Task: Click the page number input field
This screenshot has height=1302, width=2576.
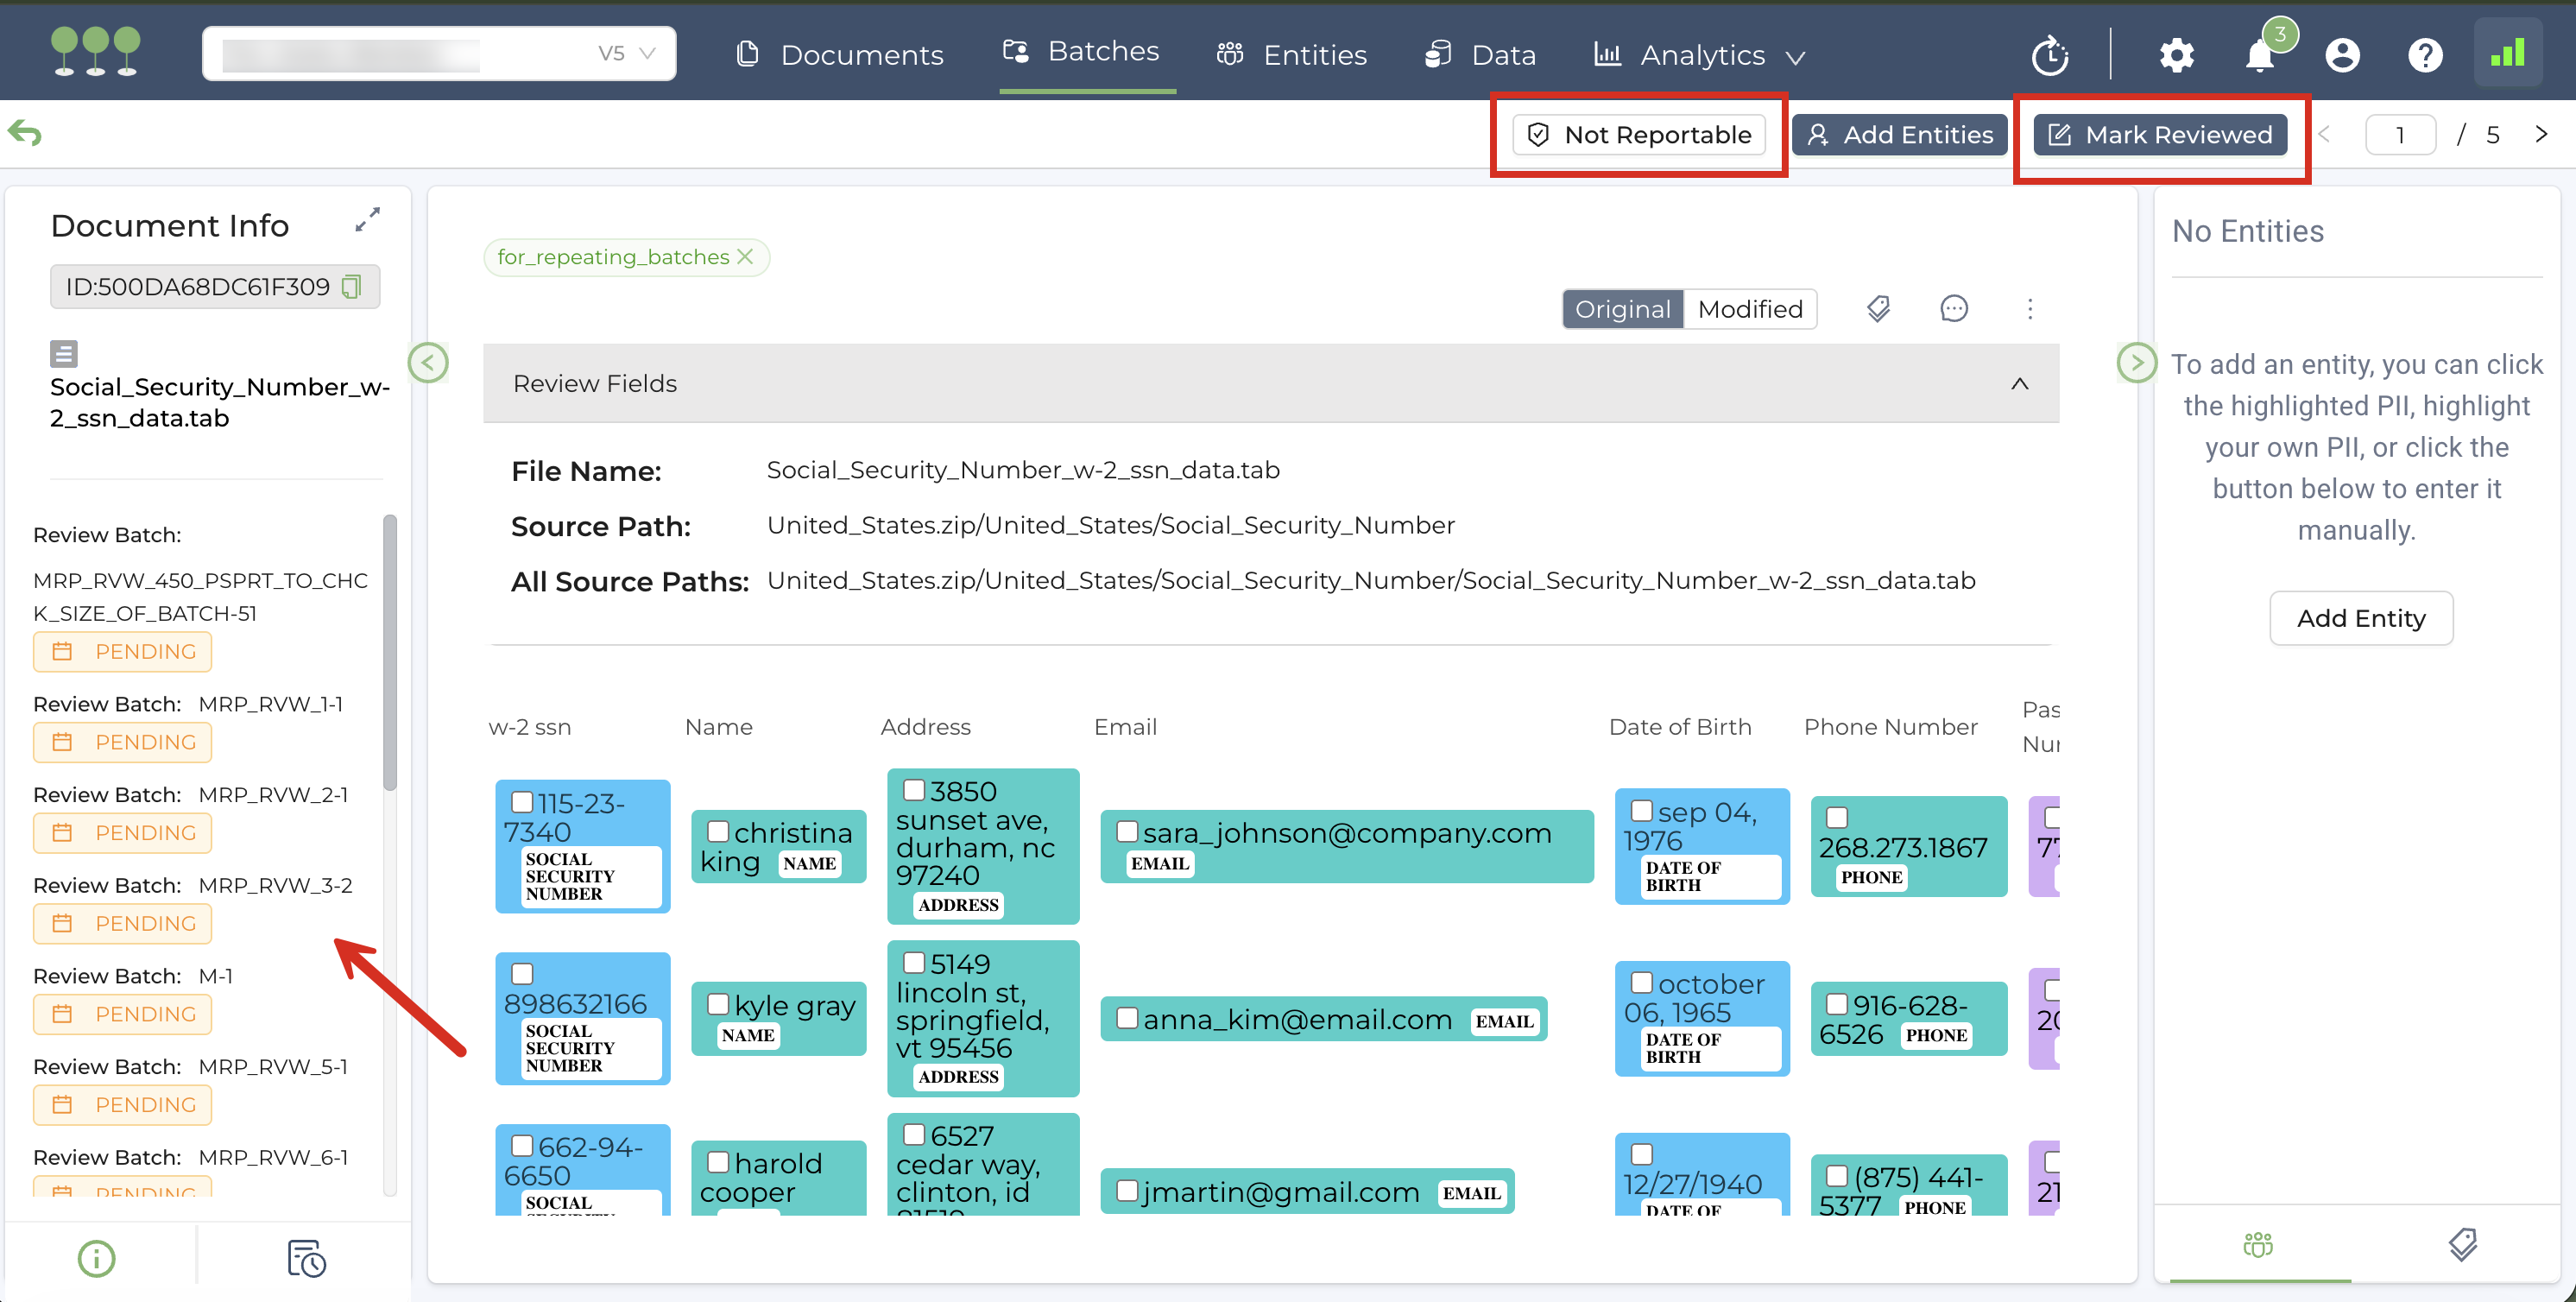Action: point(2399,135)
